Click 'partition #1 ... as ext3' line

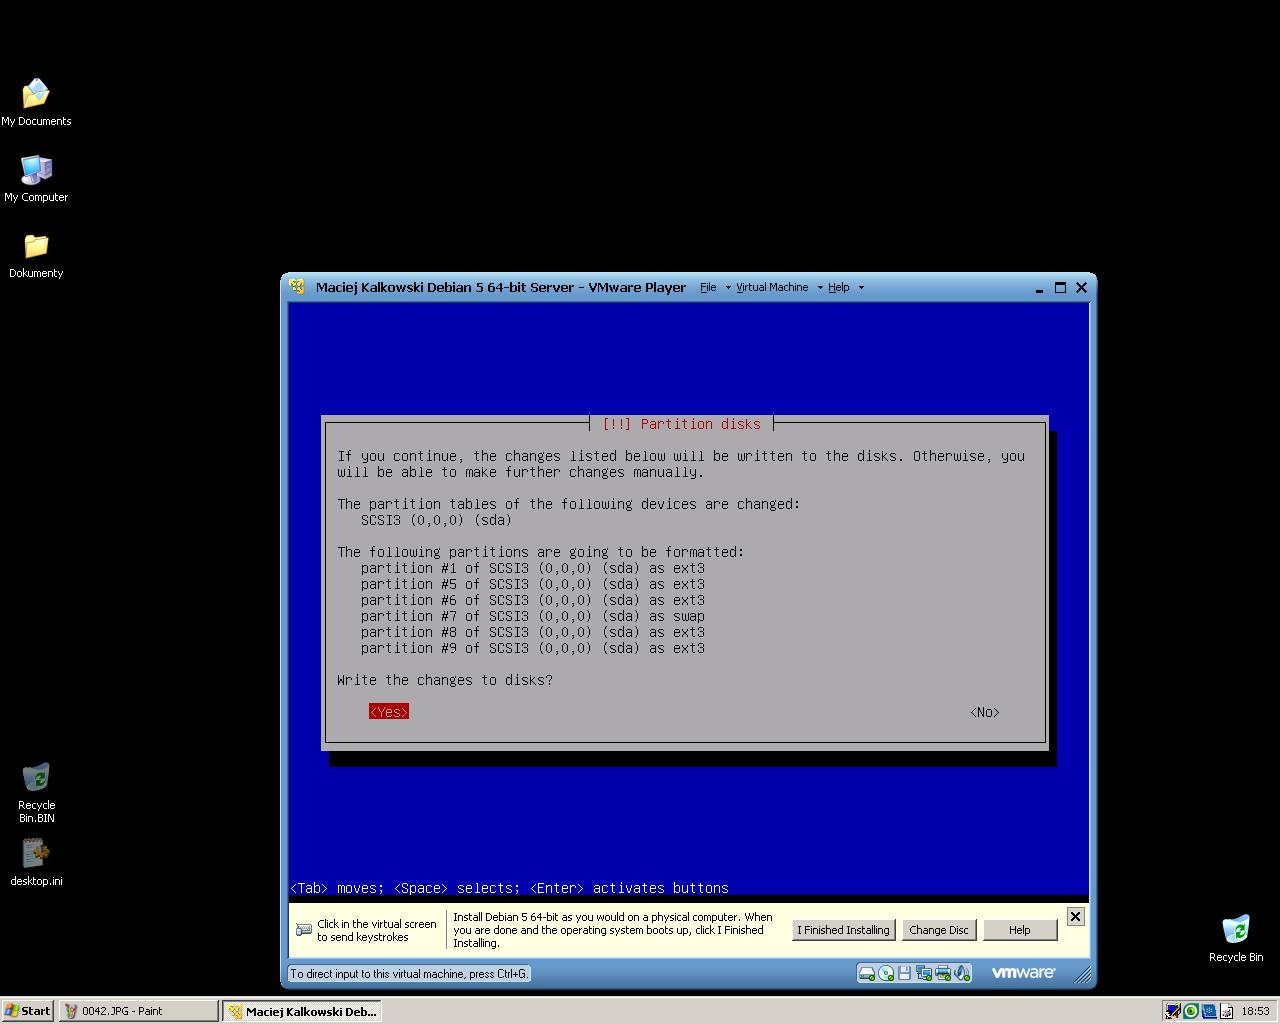pyautogui.click(x=533, y=568)
